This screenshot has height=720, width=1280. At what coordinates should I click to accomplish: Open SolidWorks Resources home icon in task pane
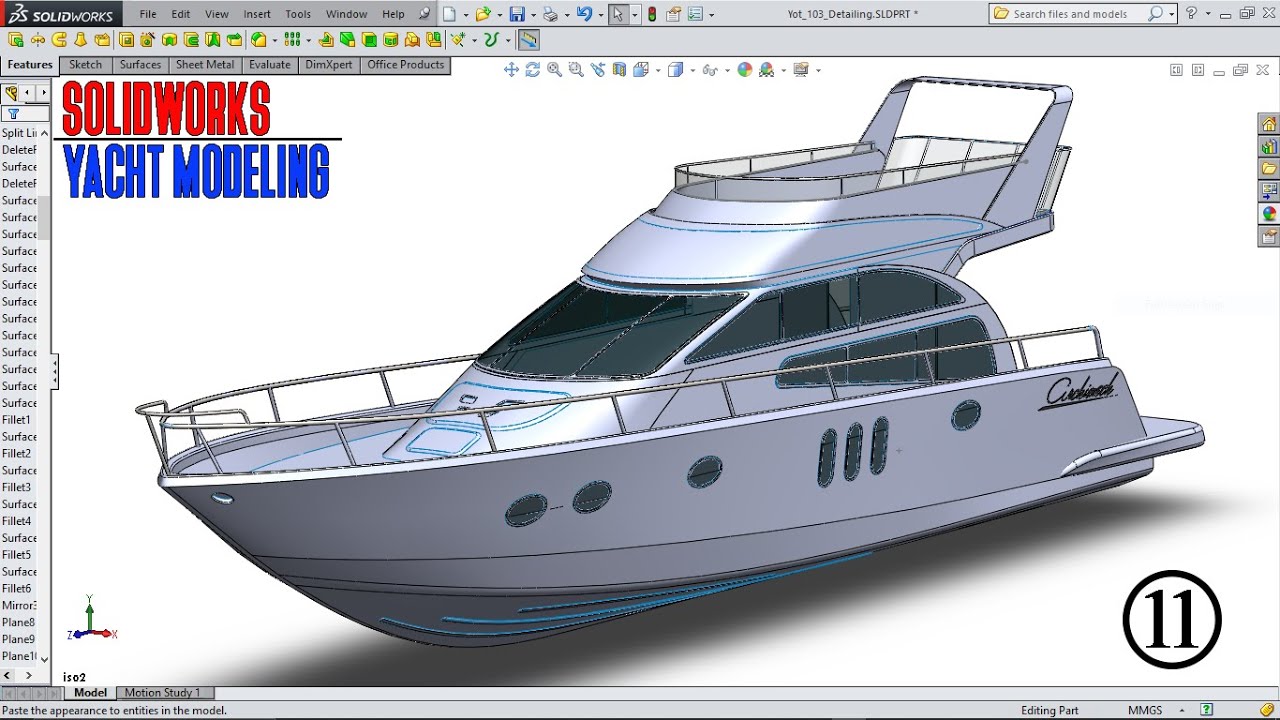1269,124
